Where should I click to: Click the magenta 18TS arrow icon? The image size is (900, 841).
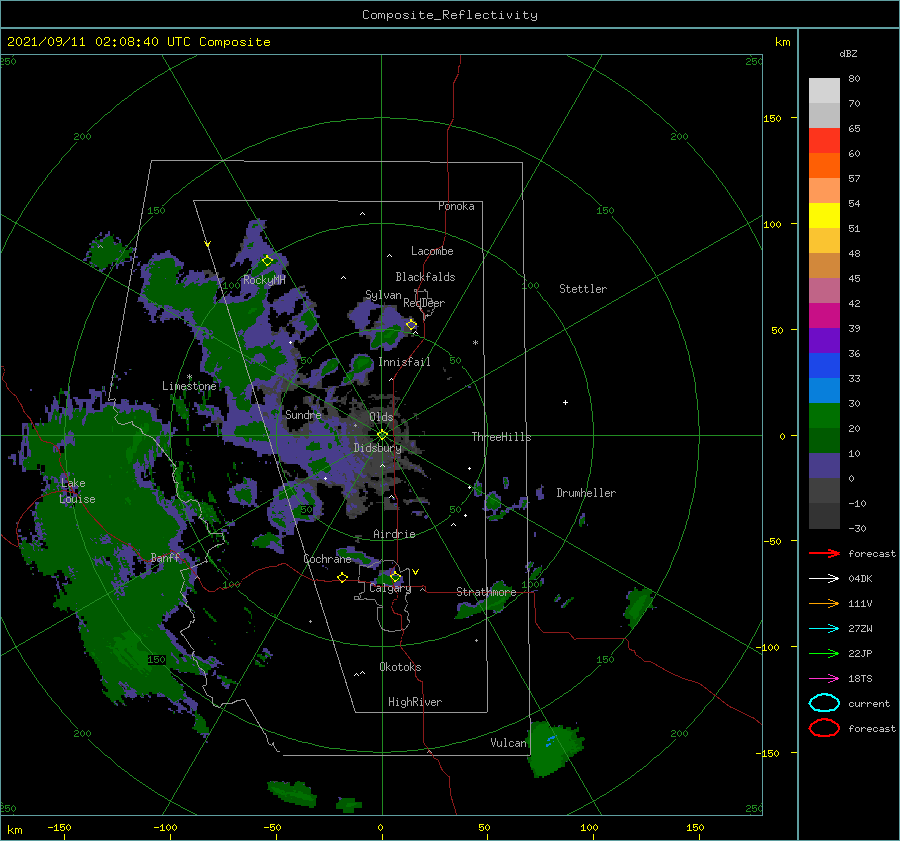click(x=824, y=679)
